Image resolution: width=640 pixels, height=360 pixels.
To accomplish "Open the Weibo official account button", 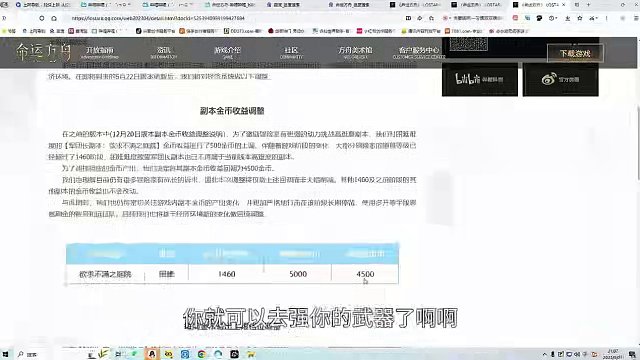I will click(x=560, y=79).
